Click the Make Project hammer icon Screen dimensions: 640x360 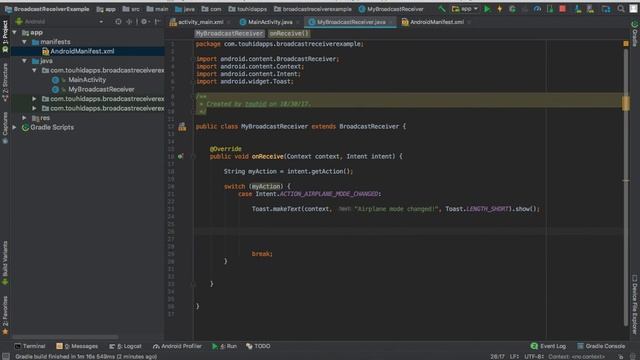tap(442, 9)
